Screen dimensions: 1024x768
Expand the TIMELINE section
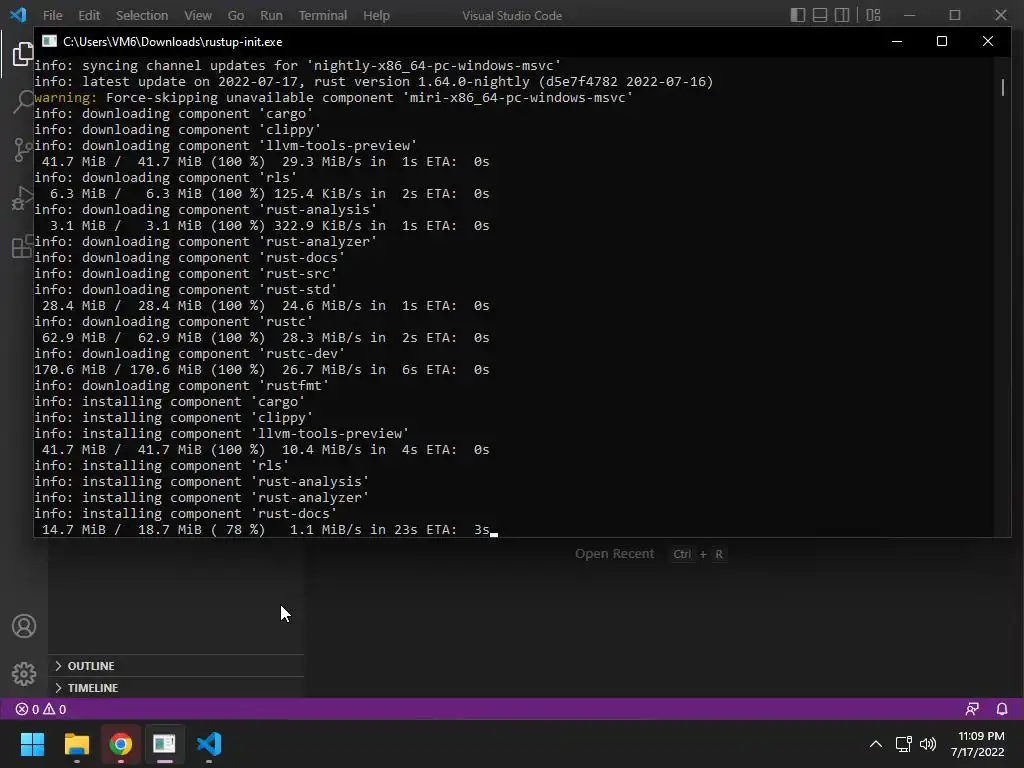point(176,688)
